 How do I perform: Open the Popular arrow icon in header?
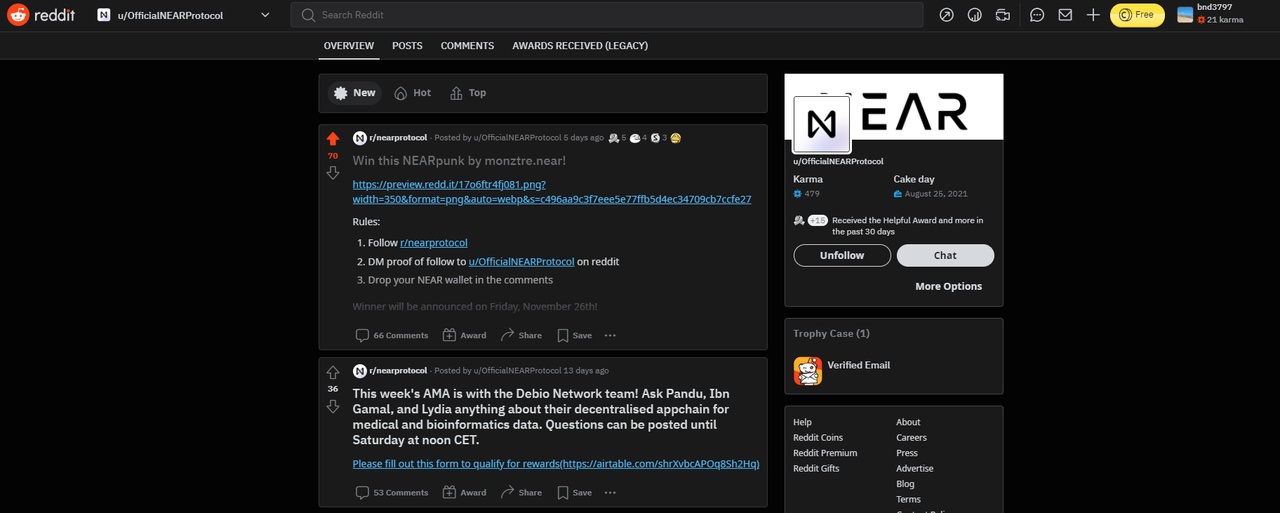click(947, 15)
